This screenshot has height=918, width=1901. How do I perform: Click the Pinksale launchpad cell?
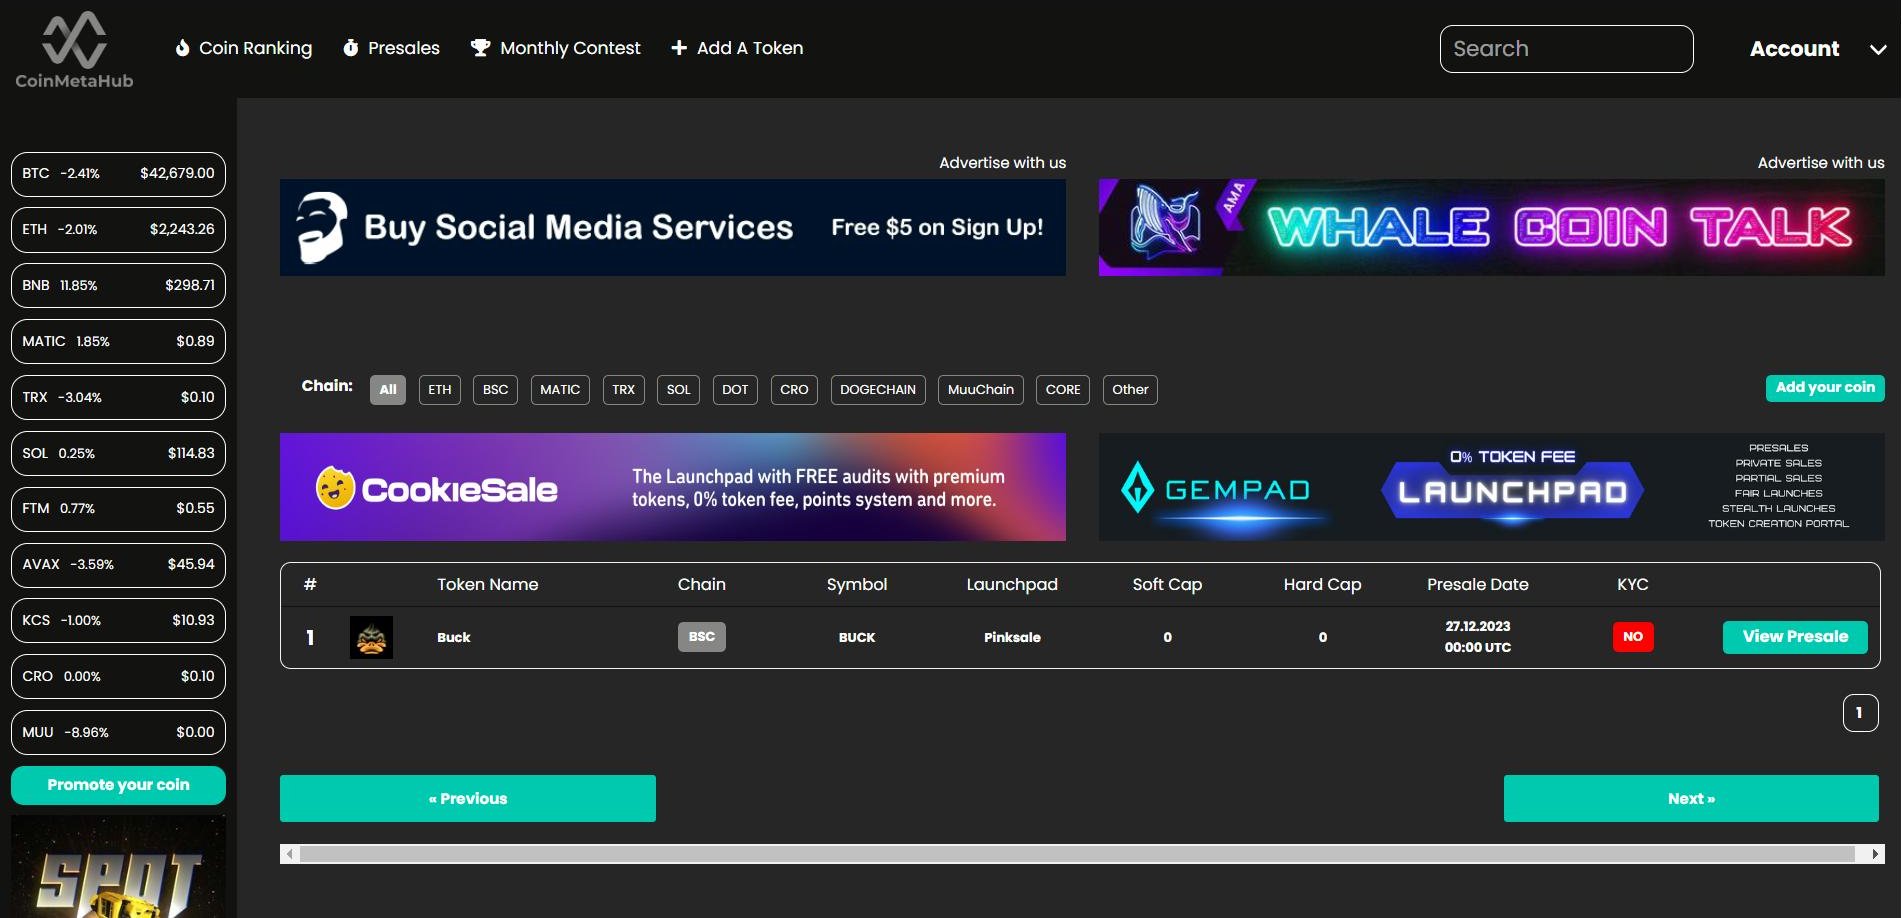pyautogui.click(x=1012, y=638)
